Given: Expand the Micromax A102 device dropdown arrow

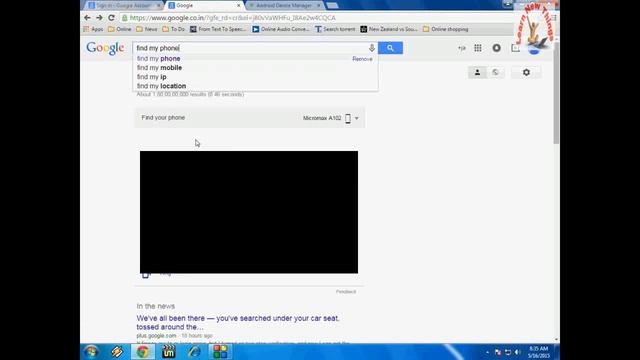Looking at the screenshot, I should coord(356,118).
